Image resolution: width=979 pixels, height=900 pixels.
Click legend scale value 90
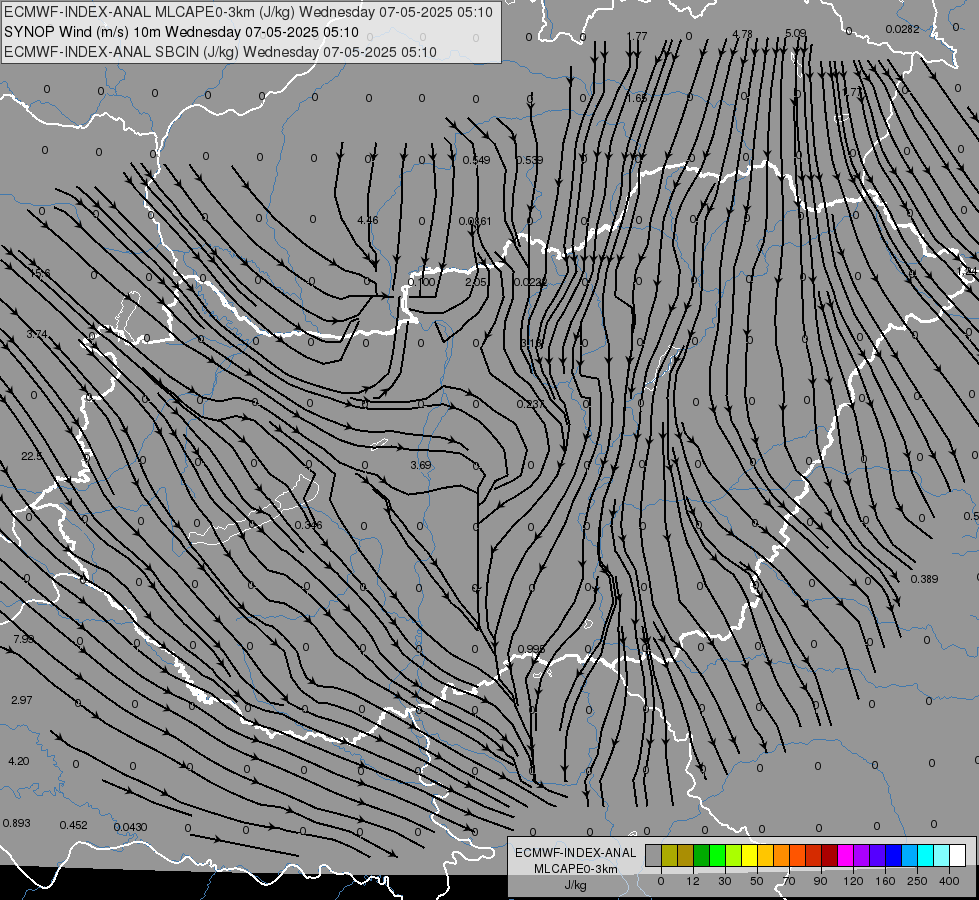tap(821, 881)
